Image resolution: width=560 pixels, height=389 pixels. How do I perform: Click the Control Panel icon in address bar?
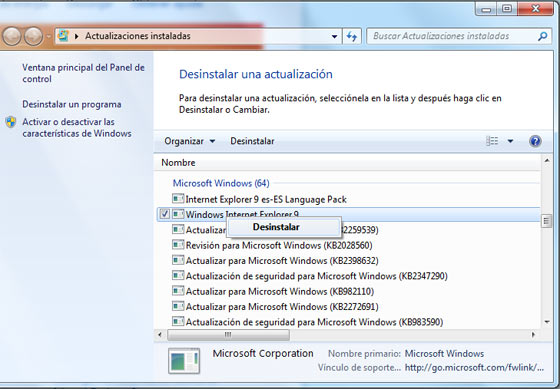point(63,36)
